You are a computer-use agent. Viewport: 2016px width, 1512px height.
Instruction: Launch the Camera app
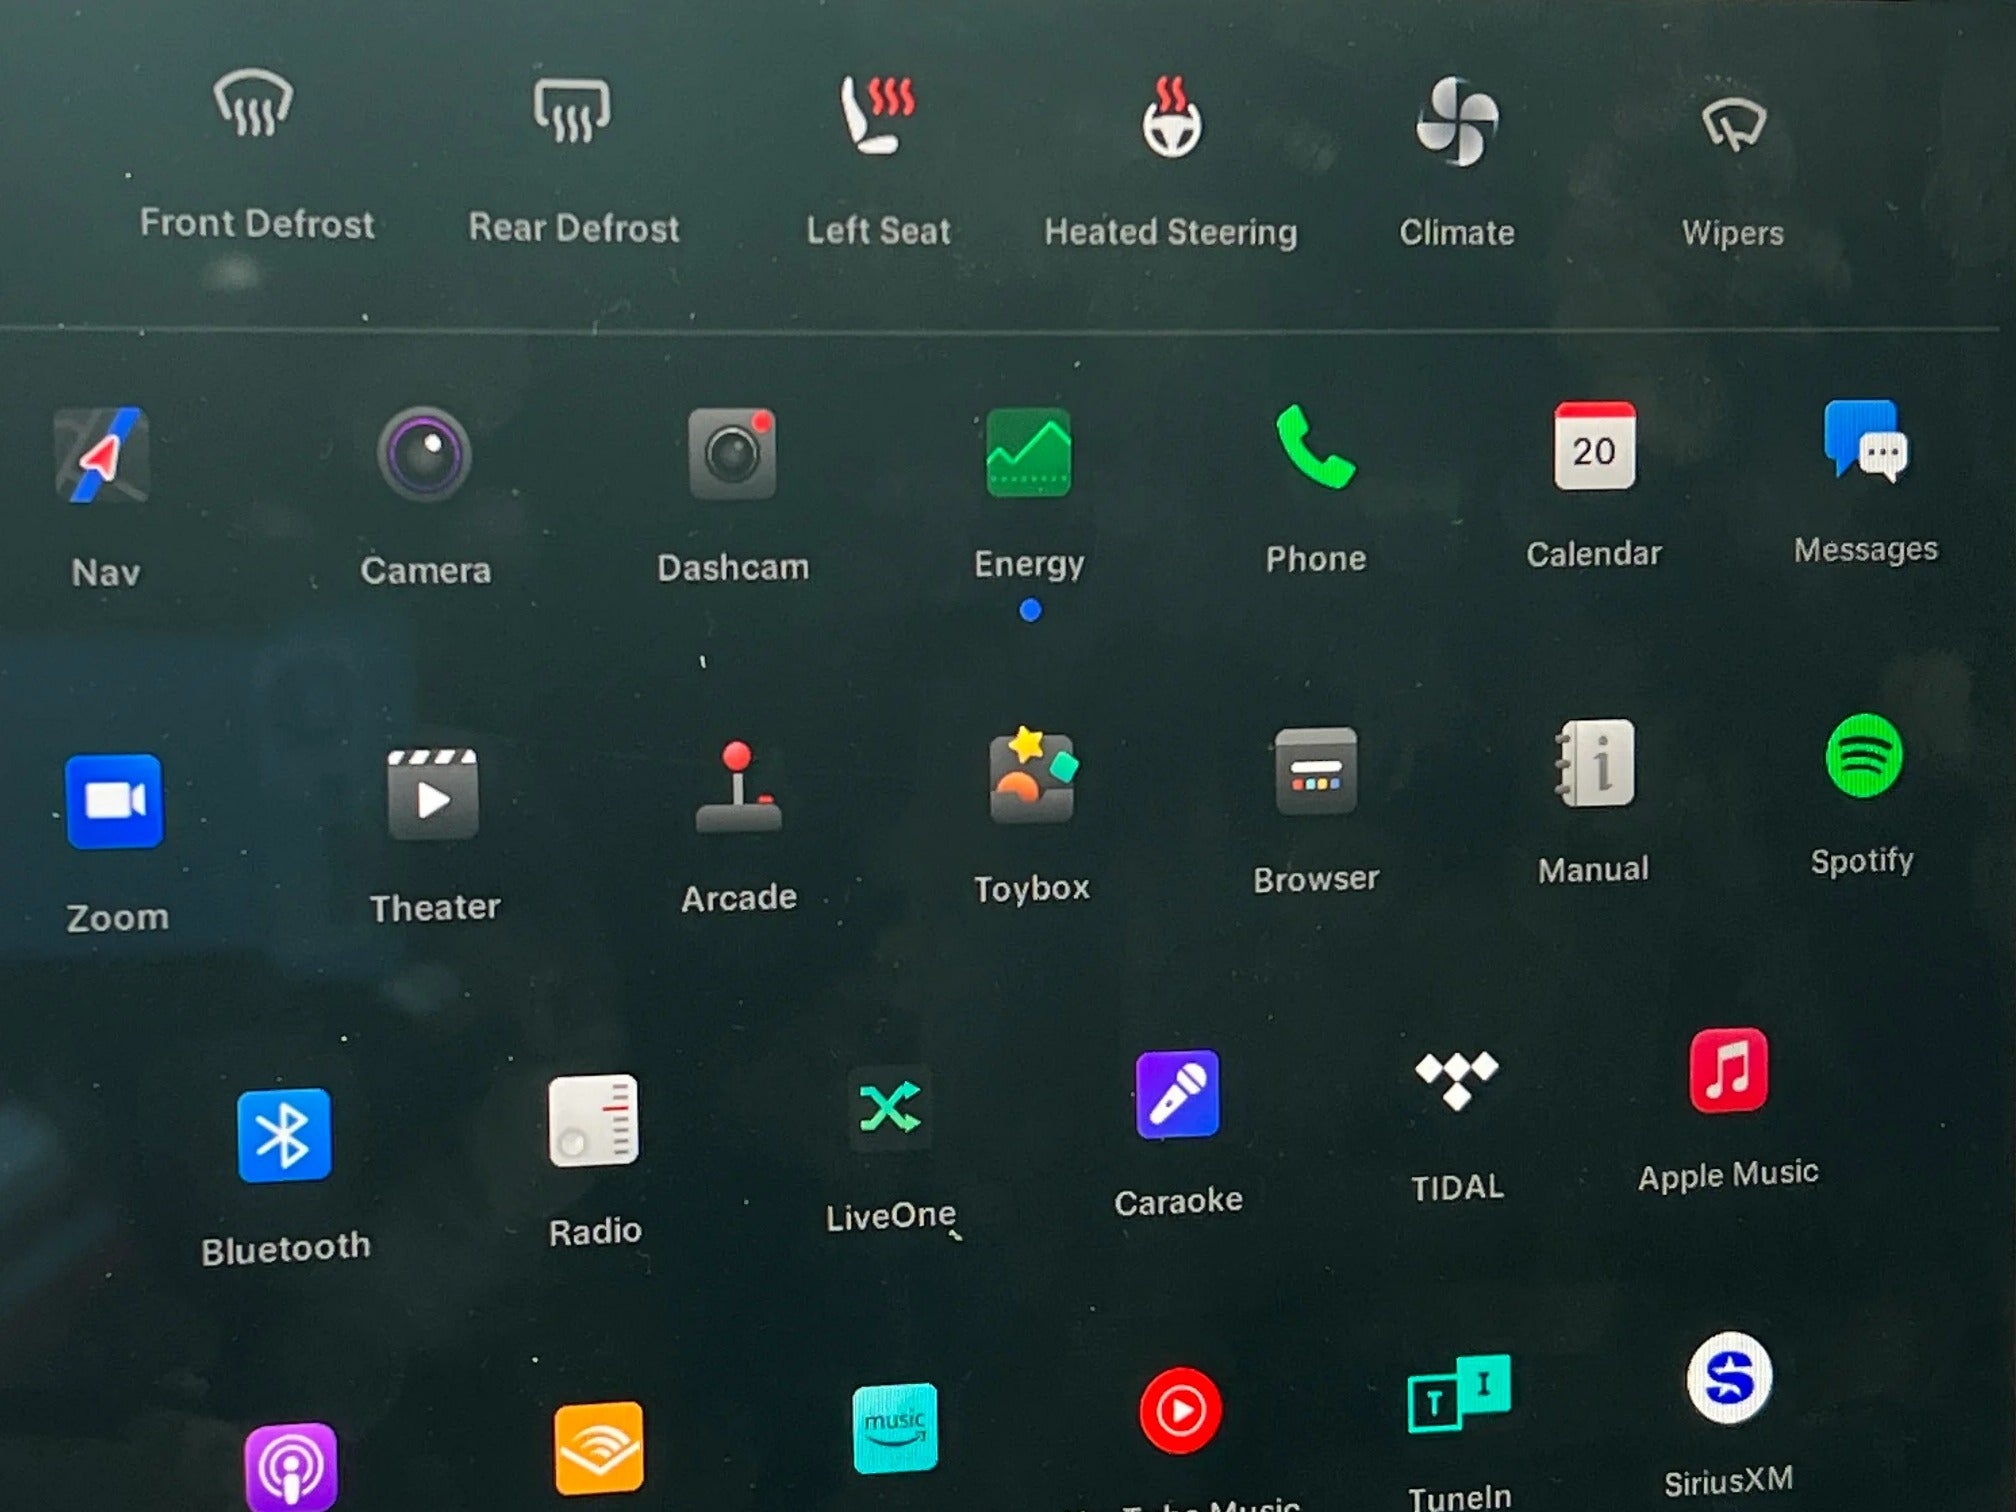[x=424, y=454]
